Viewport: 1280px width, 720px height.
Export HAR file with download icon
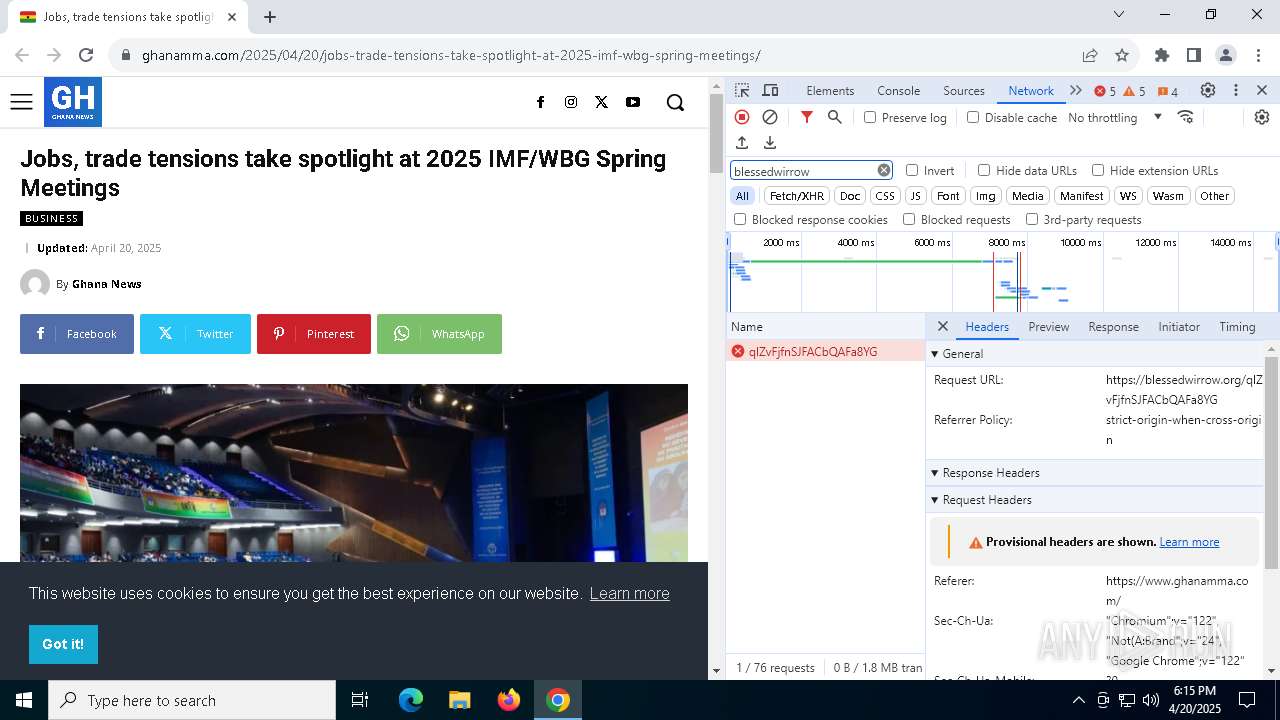click(x=770, y=143)
